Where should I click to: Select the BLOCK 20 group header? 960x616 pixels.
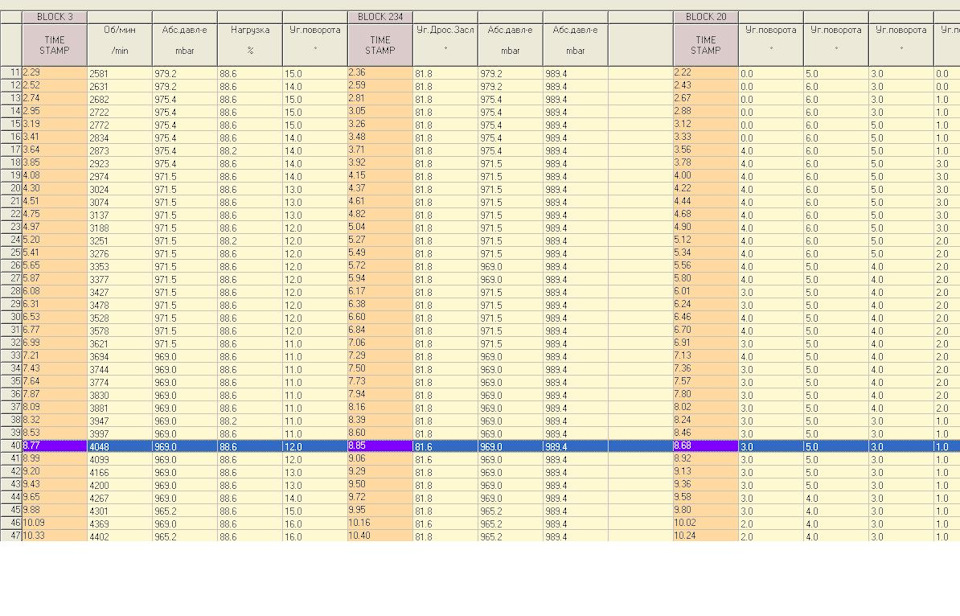(706, 17)
